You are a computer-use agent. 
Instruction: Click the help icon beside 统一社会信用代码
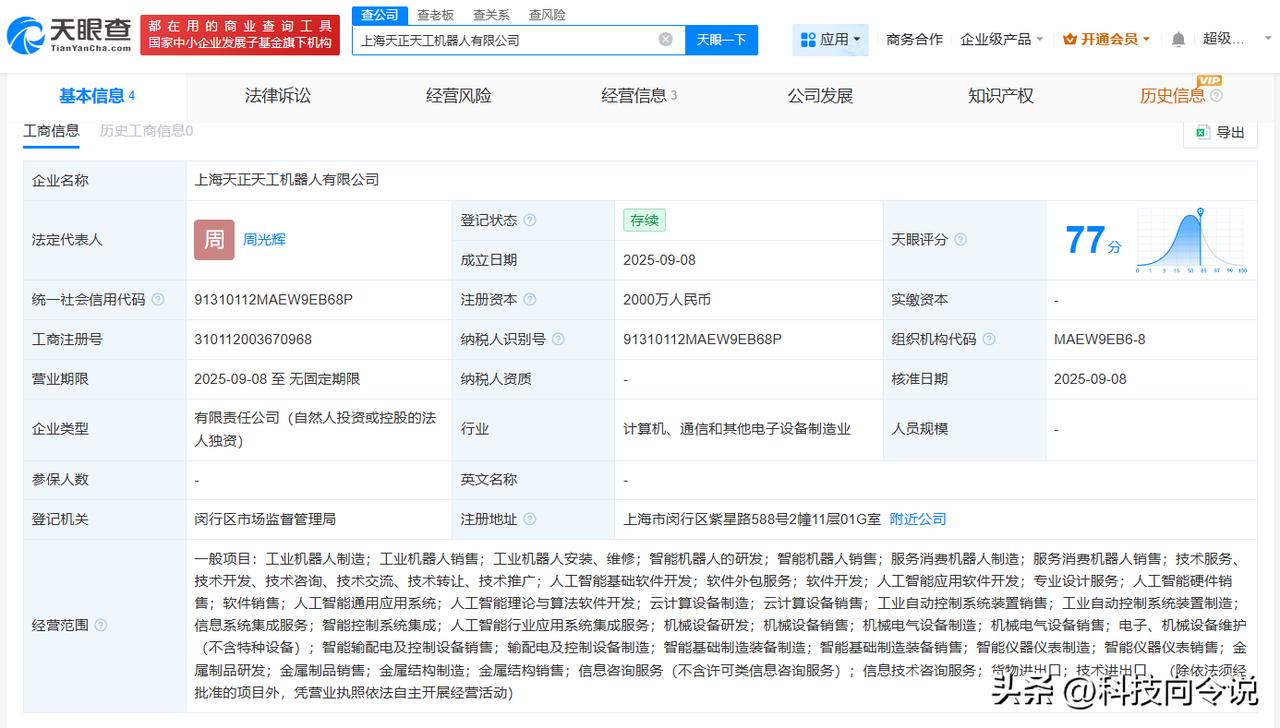point(158,299)
